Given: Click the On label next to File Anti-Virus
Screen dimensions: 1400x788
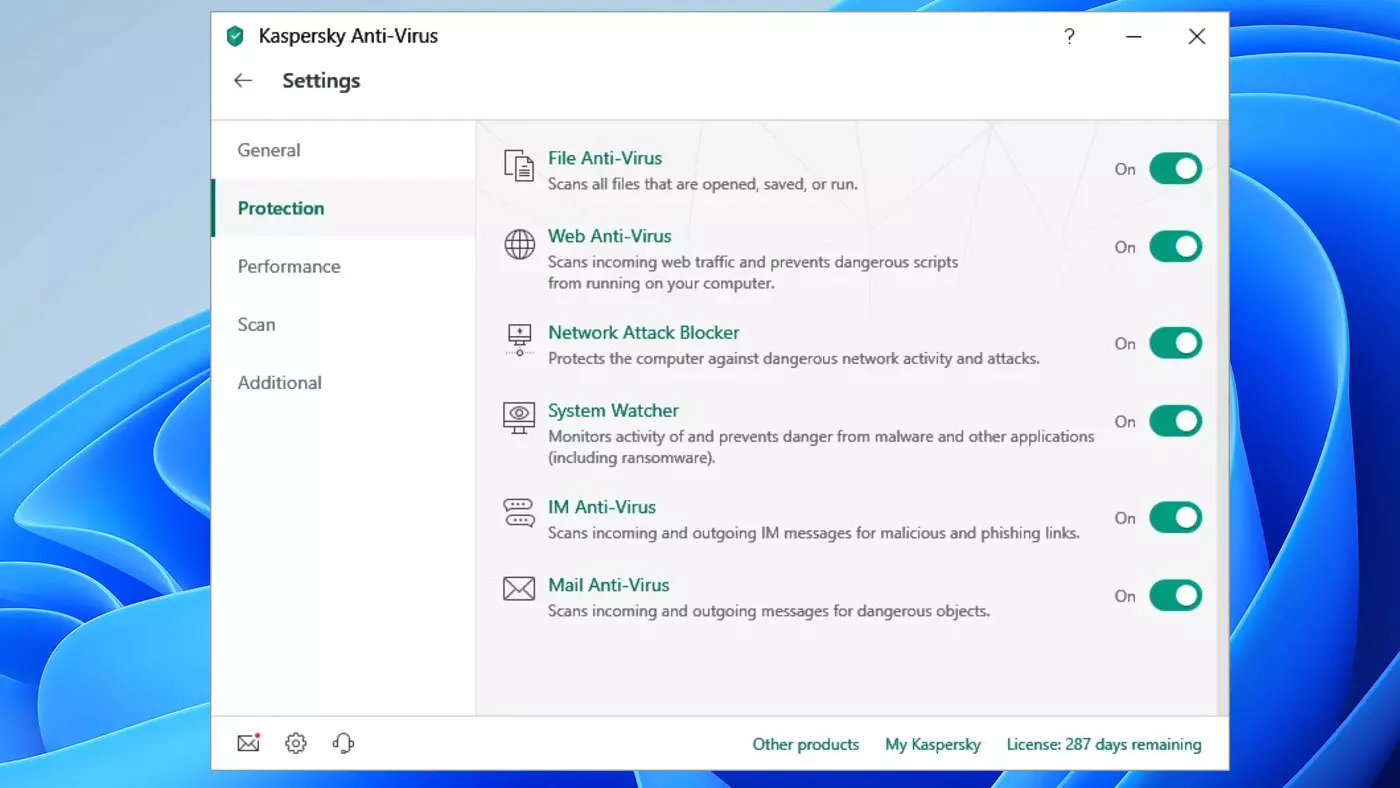Looking at the screenshot, I should [x=1125, y=169].
